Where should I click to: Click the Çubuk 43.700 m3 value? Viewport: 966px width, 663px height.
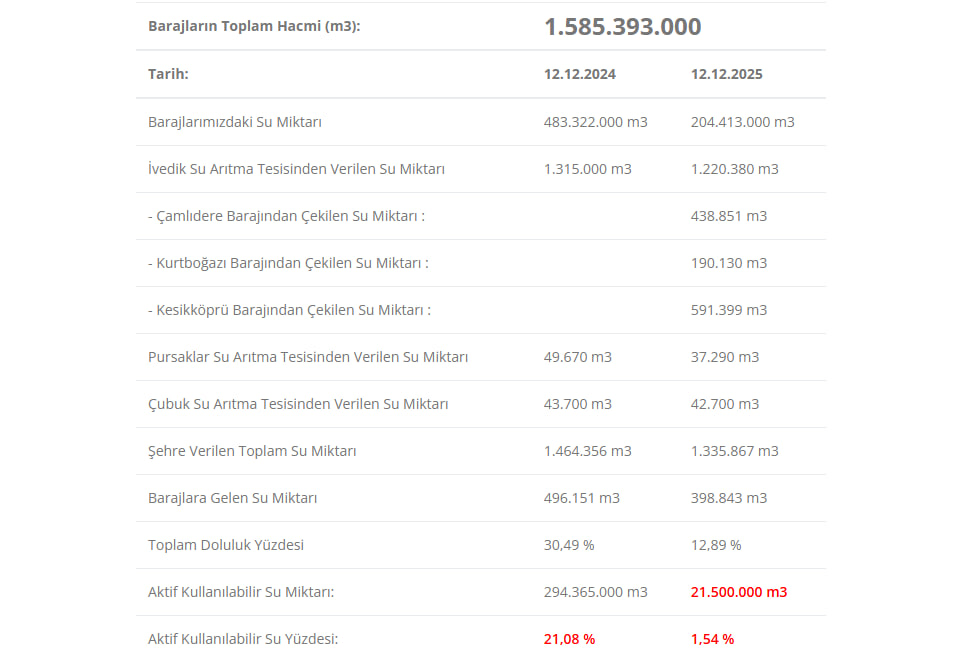click(x=578, y=404)
